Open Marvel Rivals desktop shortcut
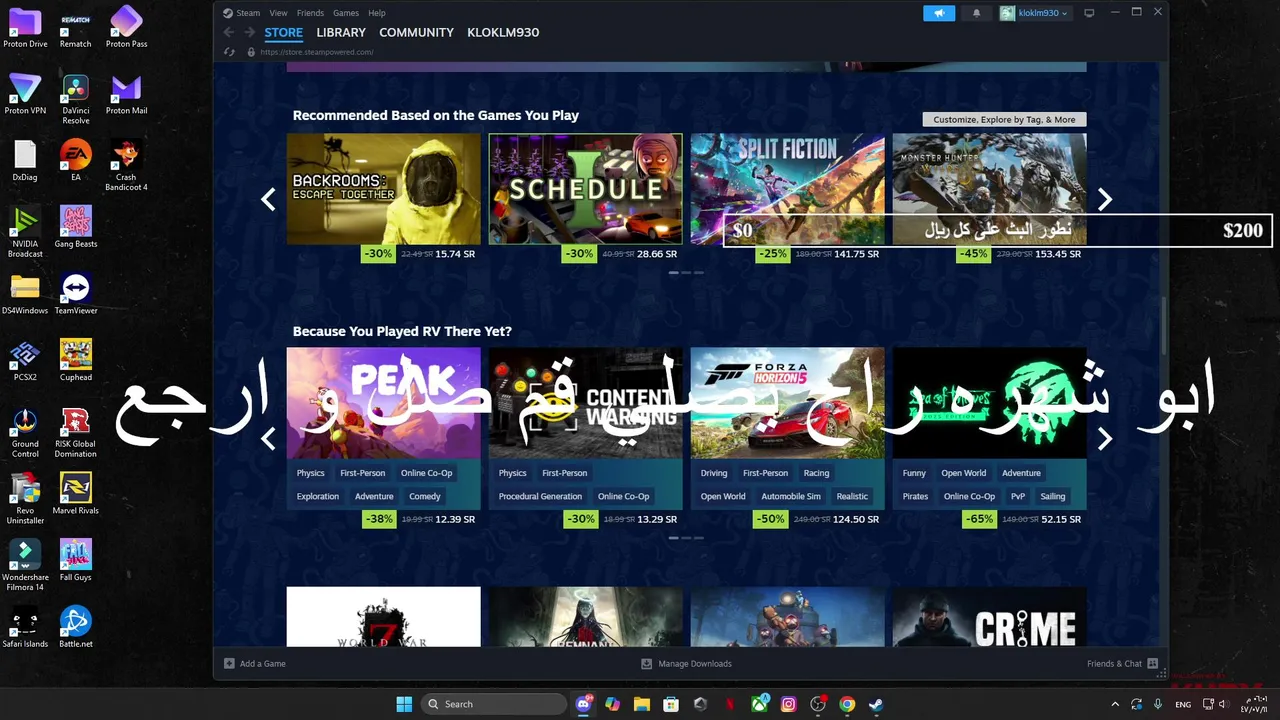 [x=76, y=493]
